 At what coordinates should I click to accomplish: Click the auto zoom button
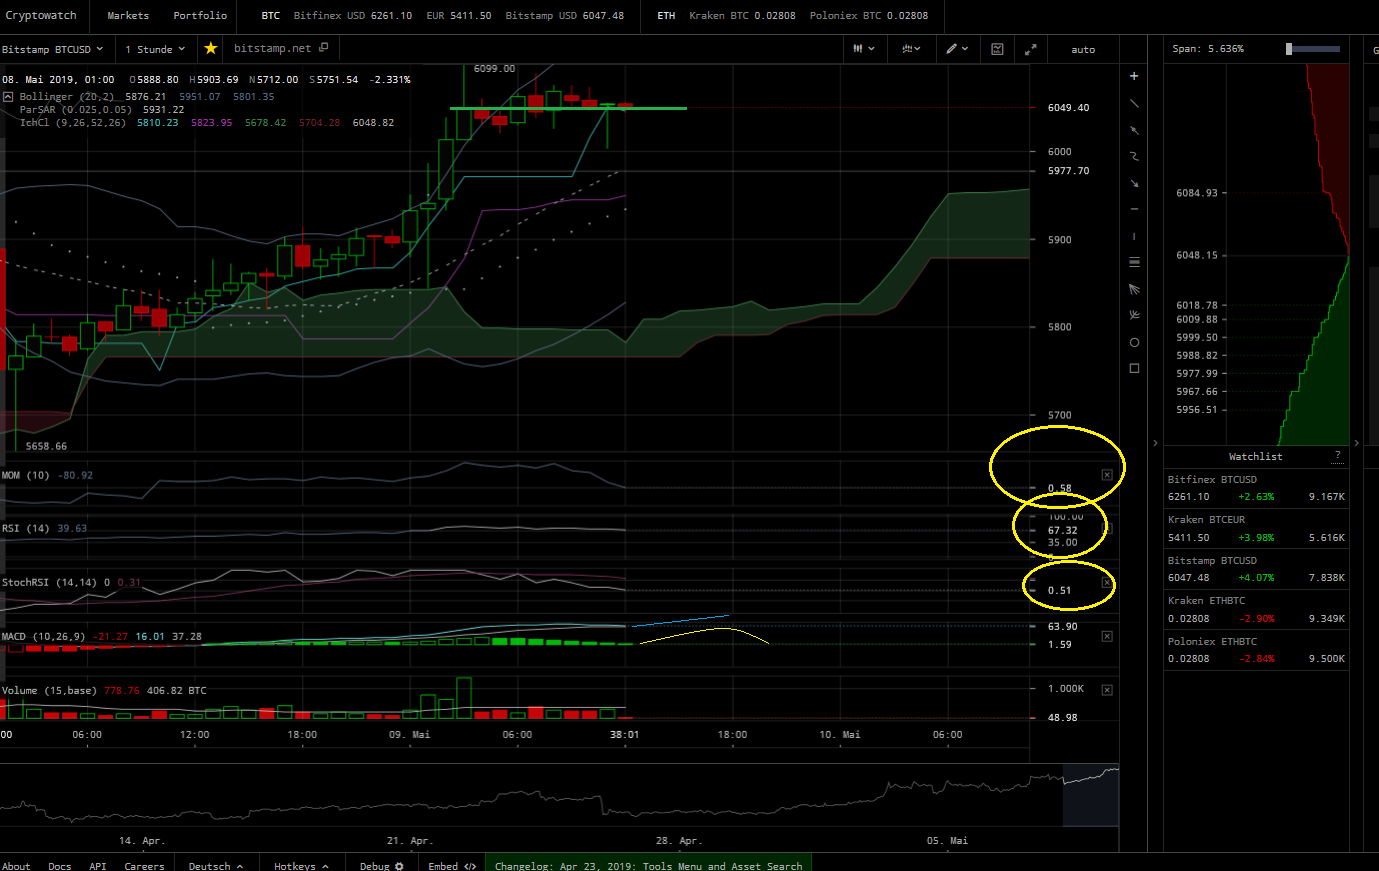tap(1082, 48)
